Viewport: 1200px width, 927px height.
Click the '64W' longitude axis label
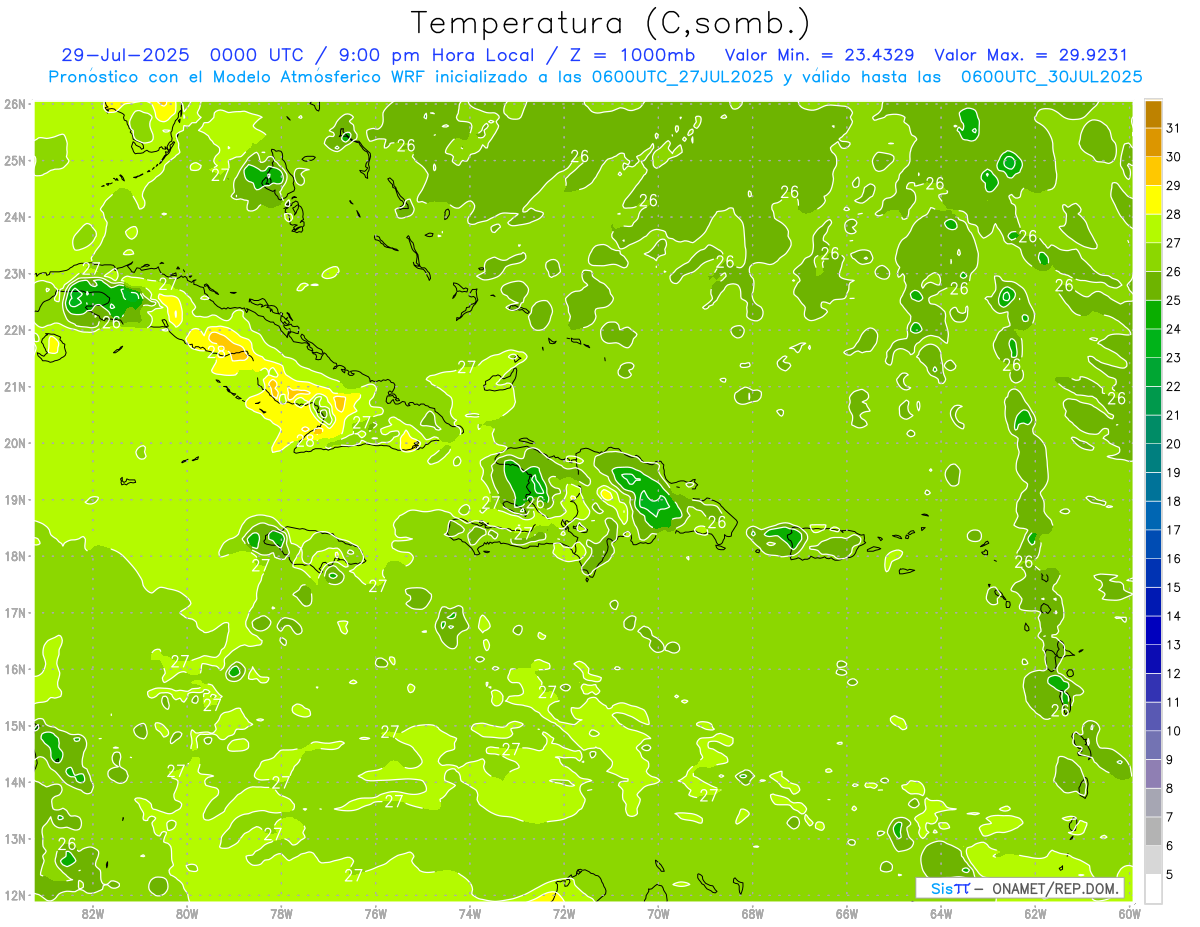coord(941,913)
